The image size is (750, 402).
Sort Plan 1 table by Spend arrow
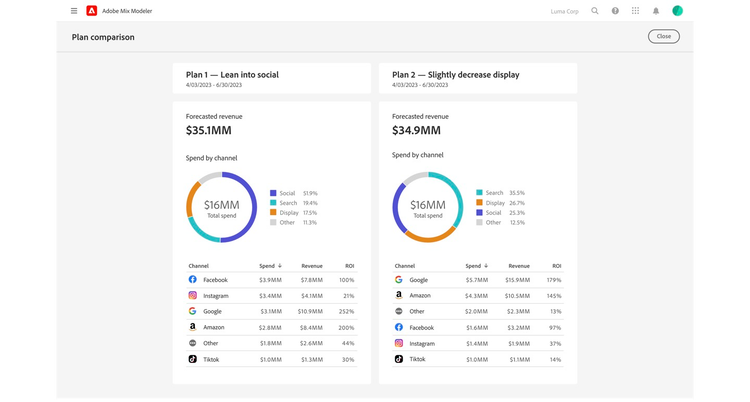[279, 266]
